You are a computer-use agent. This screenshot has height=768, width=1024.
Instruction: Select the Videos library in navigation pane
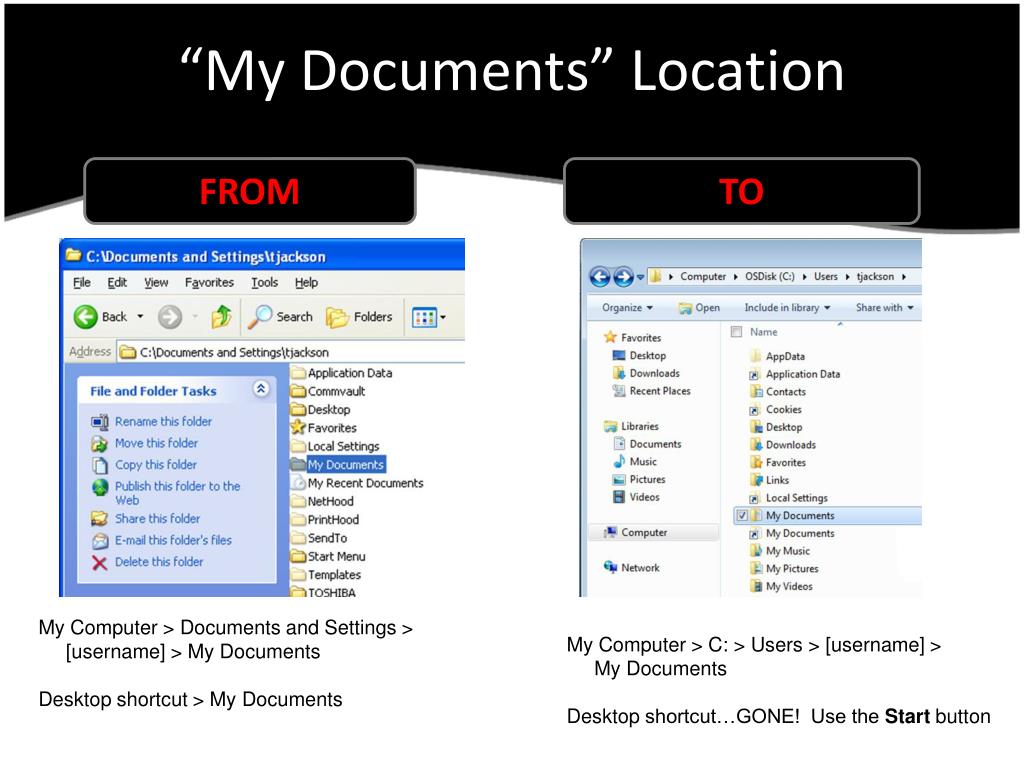click(637, 496)
